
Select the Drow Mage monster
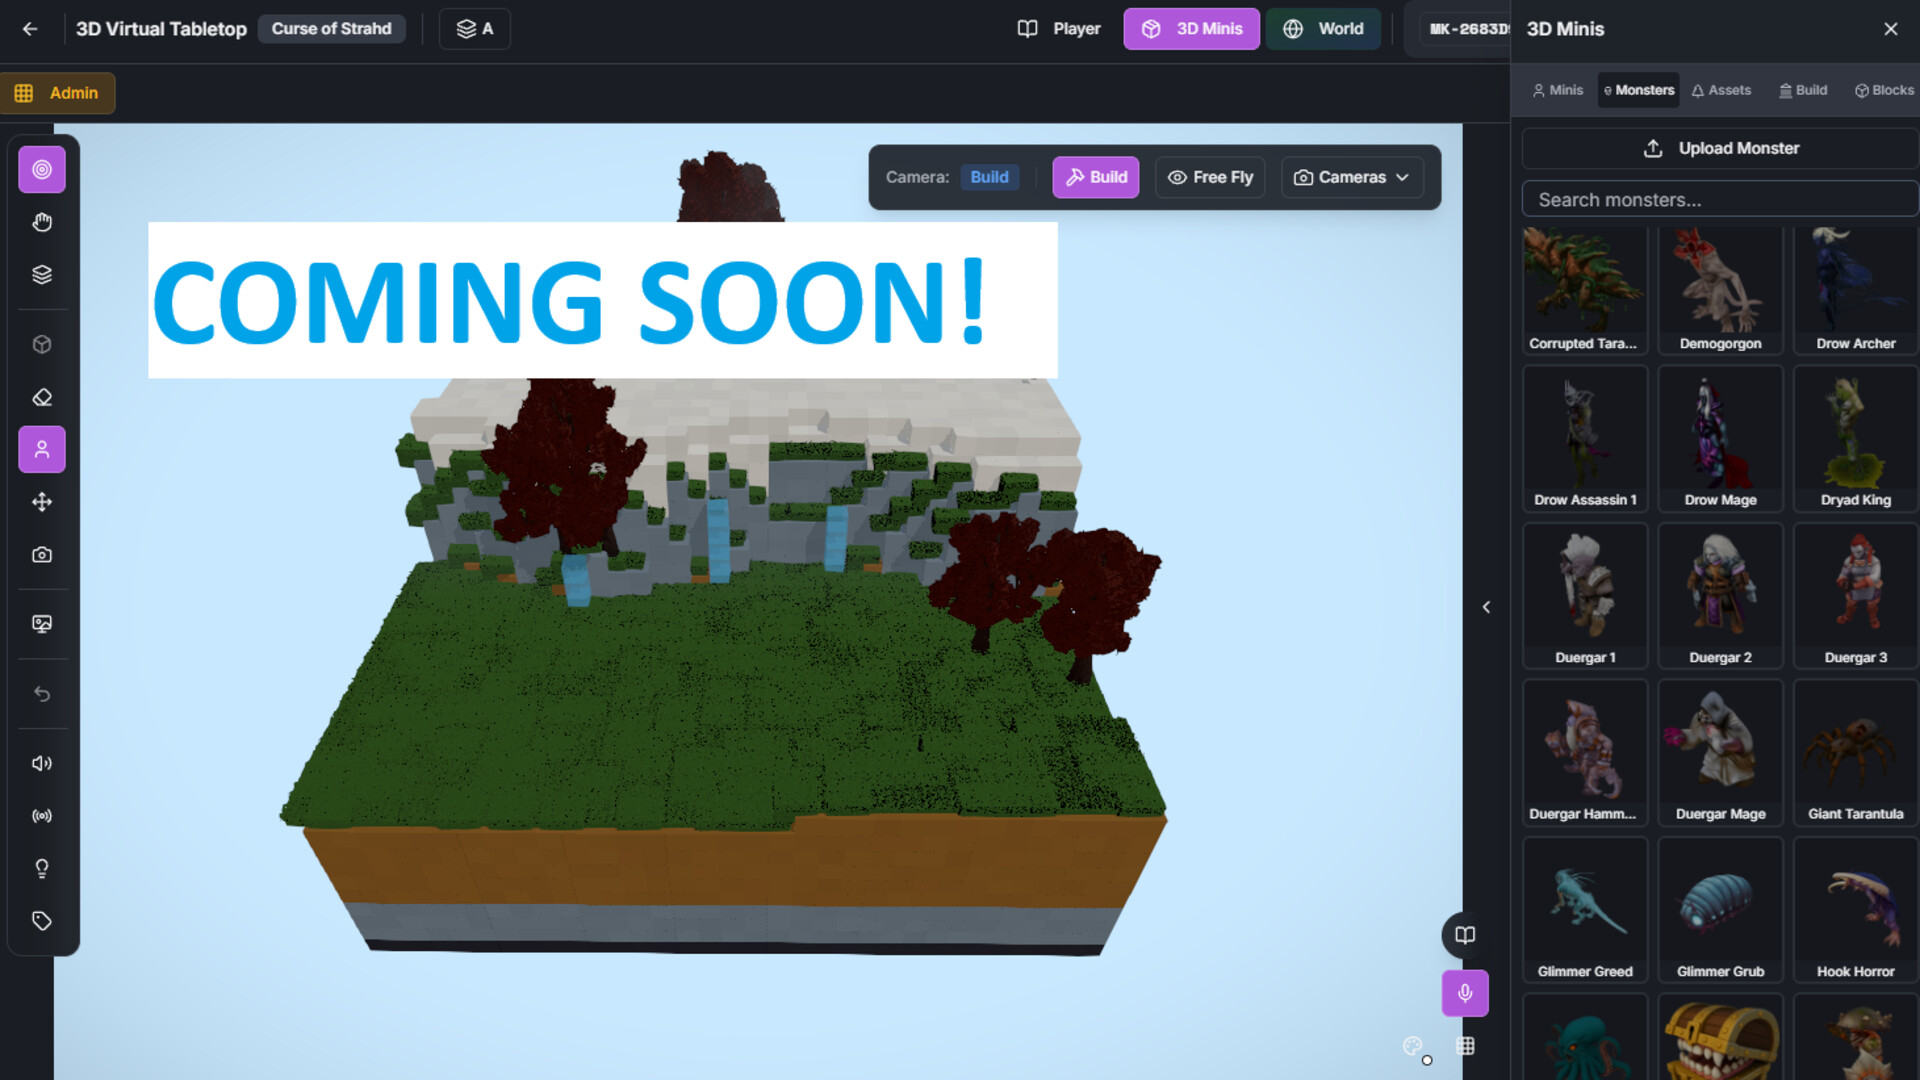pos(1720,439)
